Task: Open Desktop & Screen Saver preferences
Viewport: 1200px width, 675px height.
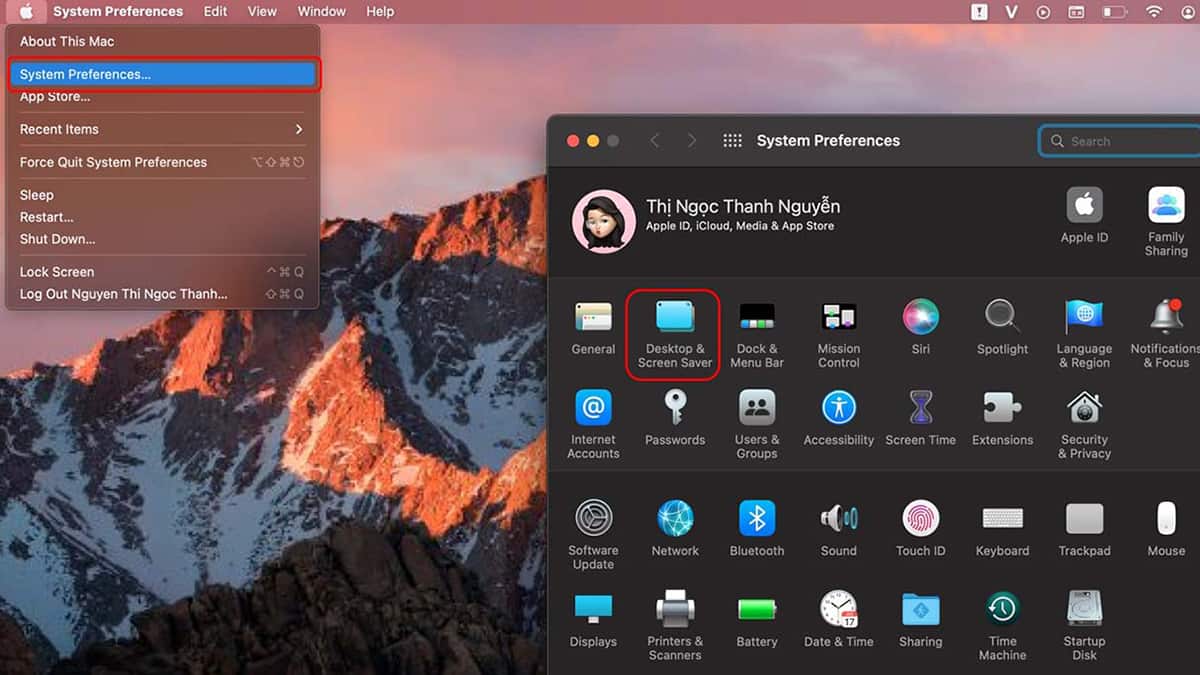Action: point(674,334)
